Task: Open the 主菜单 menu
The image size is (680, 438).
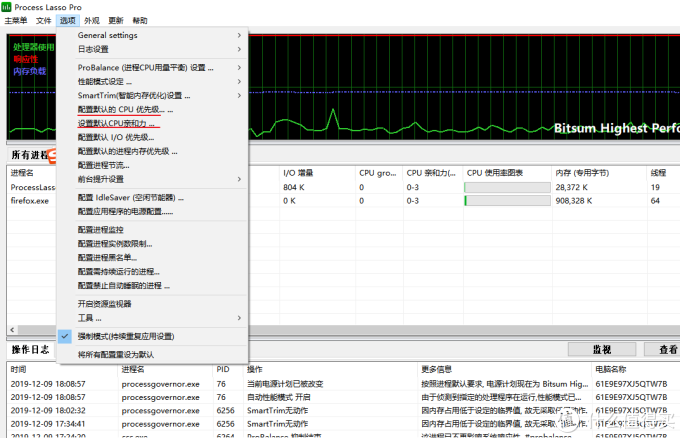Action: [x=16, y=20]
